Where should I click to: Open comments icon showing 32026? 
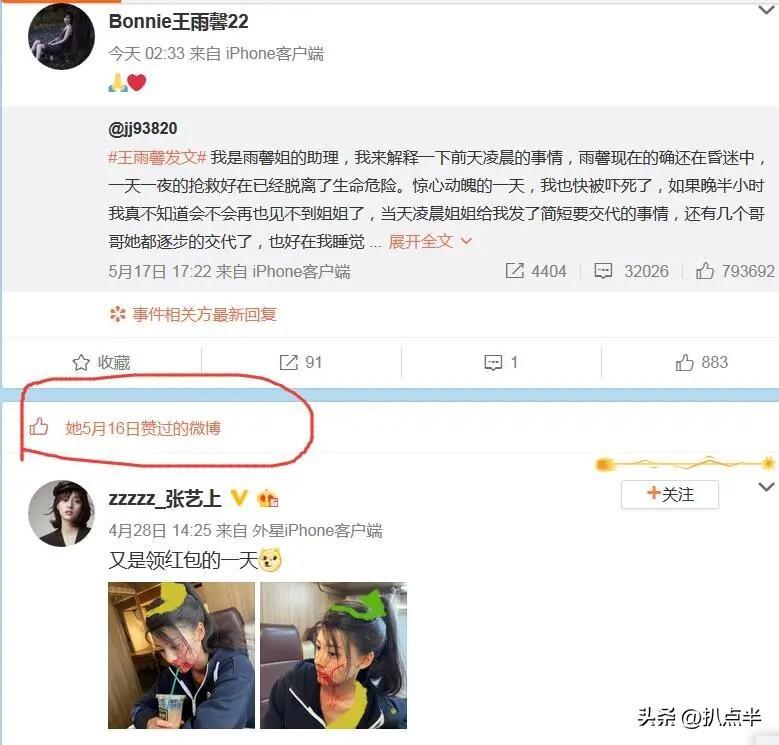(603, 271)
